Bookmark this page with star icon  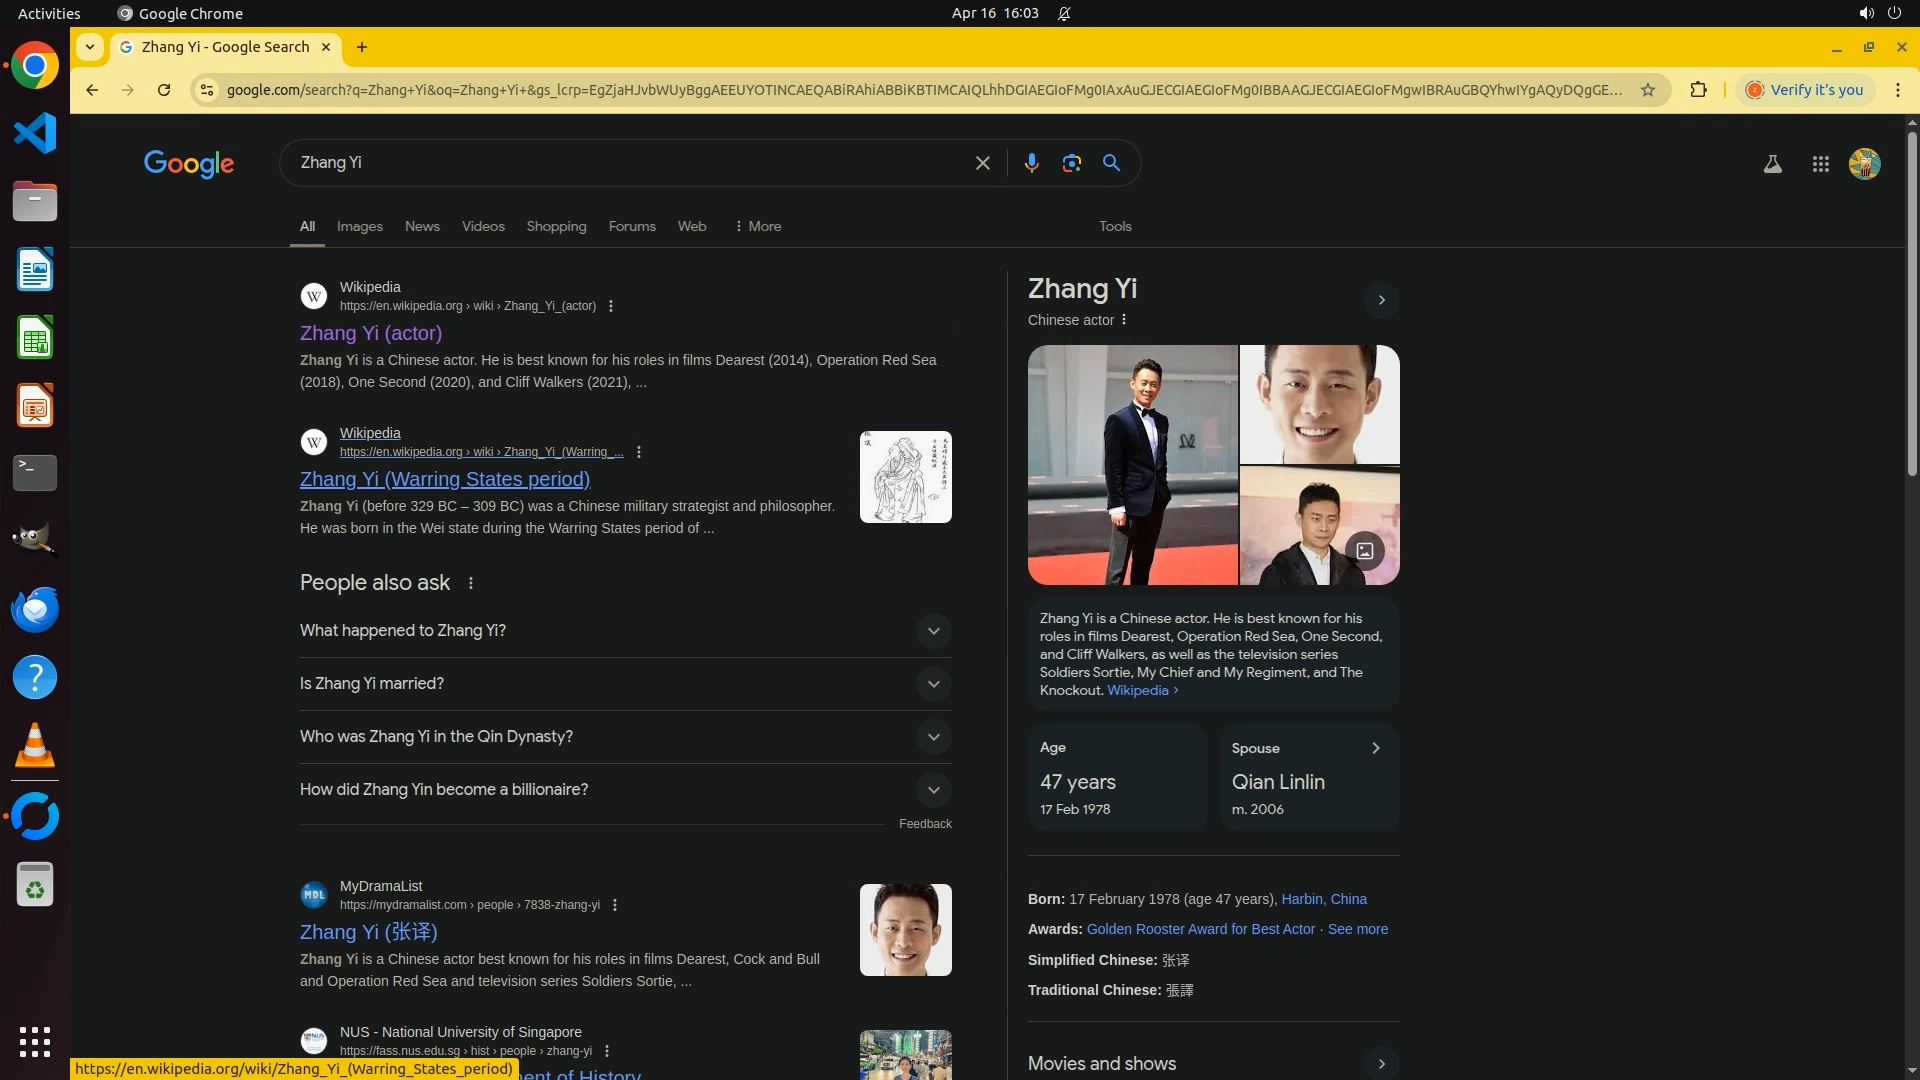(1648, 90)
